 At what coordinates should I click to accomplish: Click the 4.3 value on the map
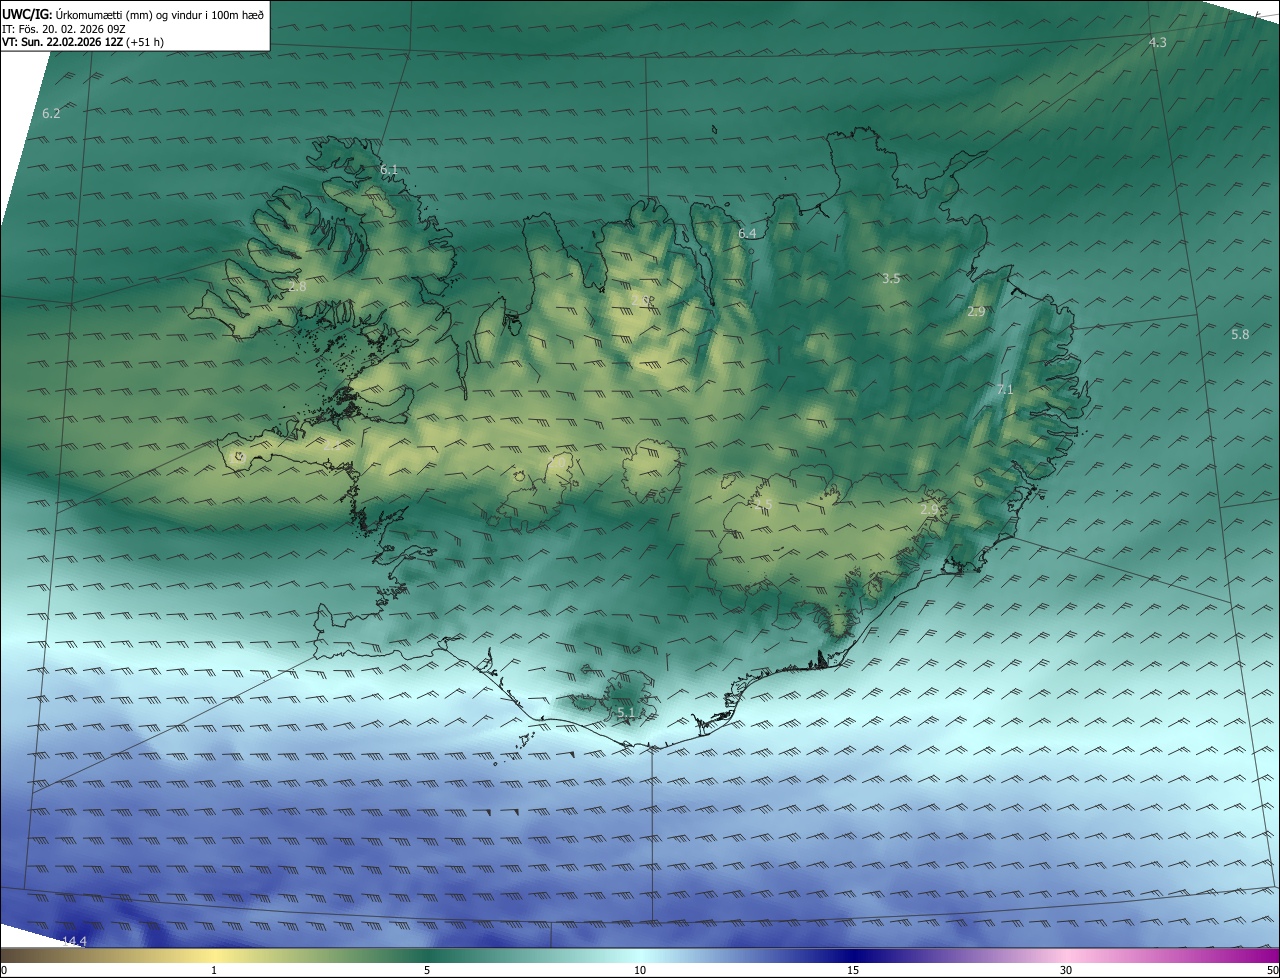coord(1158,42)
